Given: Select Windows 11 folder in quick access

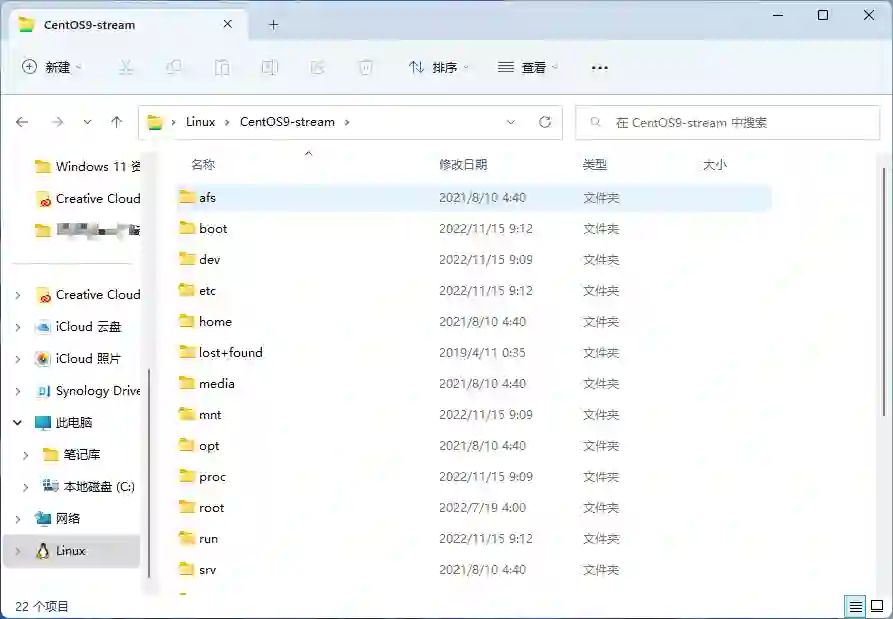Looking at the screenshot, I should [x=87, y=166].
